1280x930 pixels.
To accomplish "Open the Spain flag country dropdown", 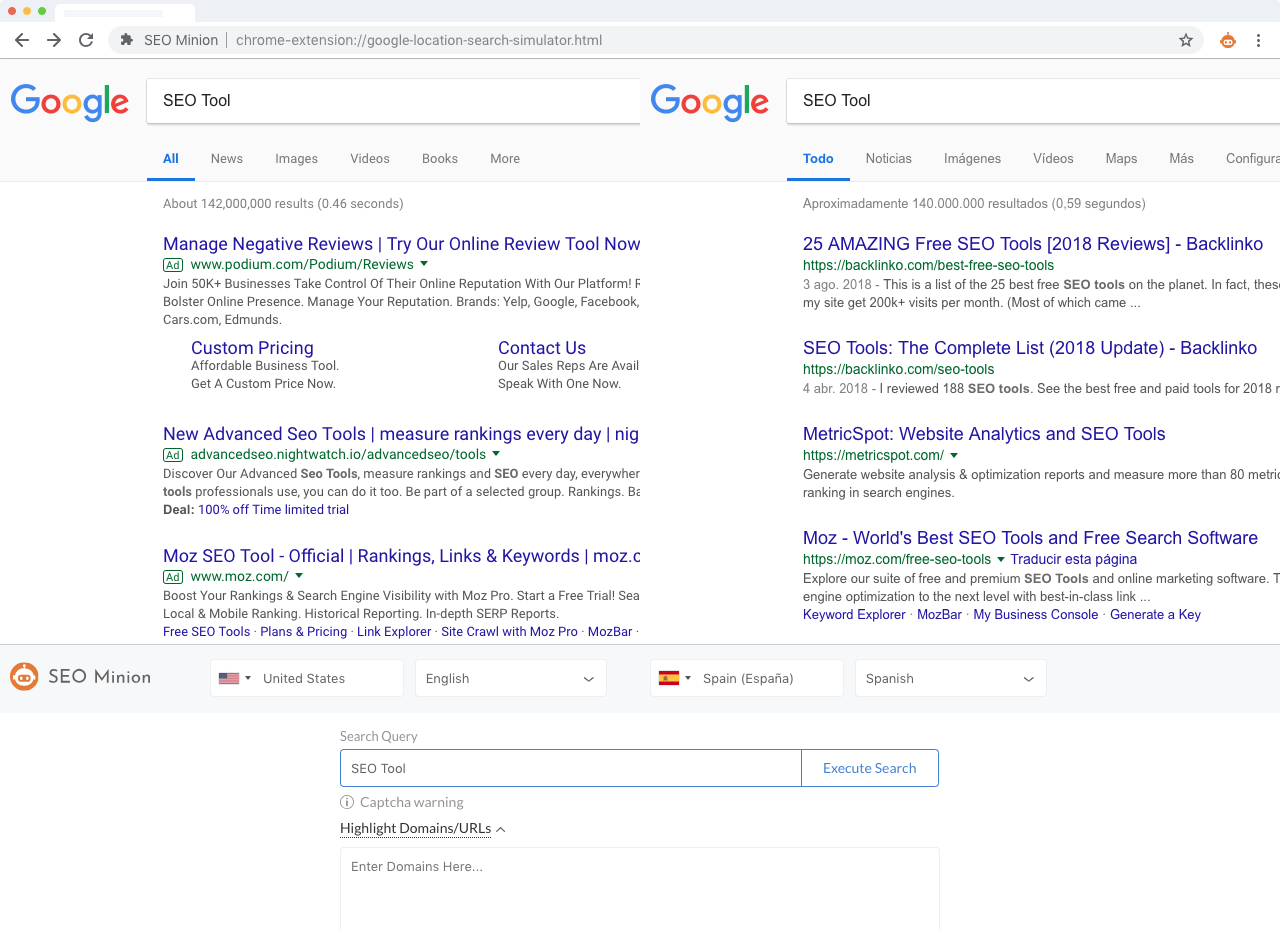I will (x=675, y=678).
